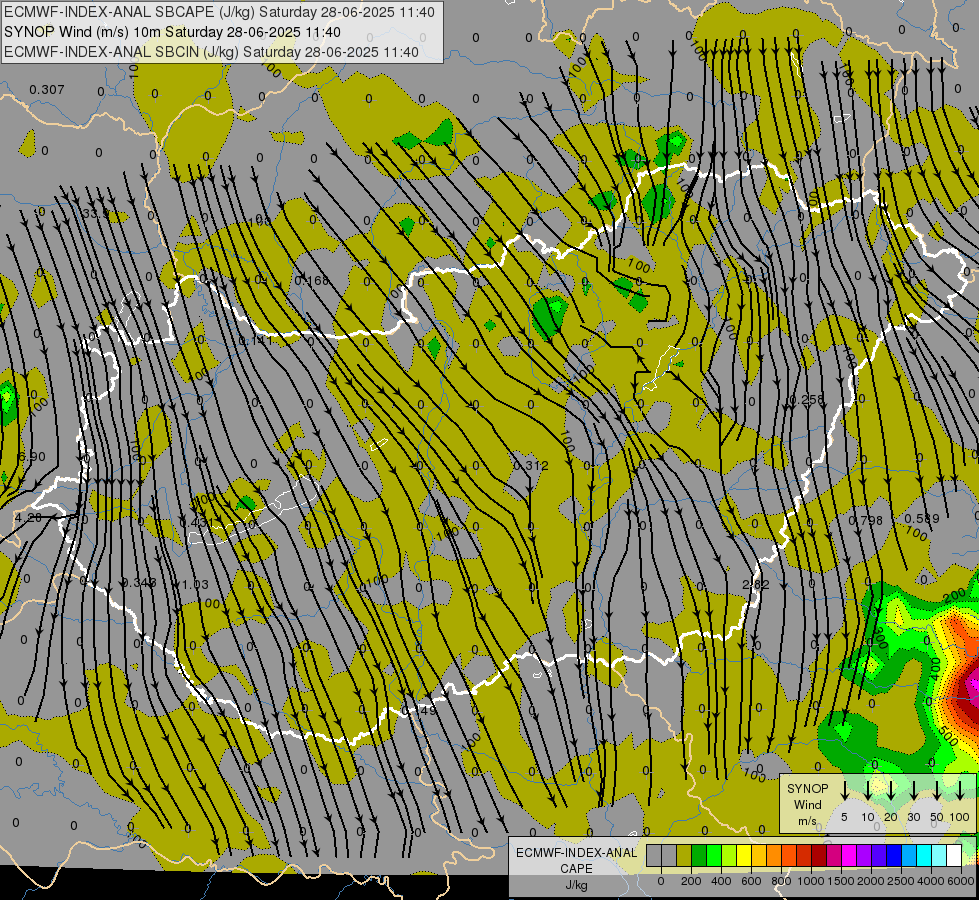Image resolution: width=979 pixels, height=900 pixels.
Task: Click the 6.90 value on the map
Action: click(x=32, y=457)
